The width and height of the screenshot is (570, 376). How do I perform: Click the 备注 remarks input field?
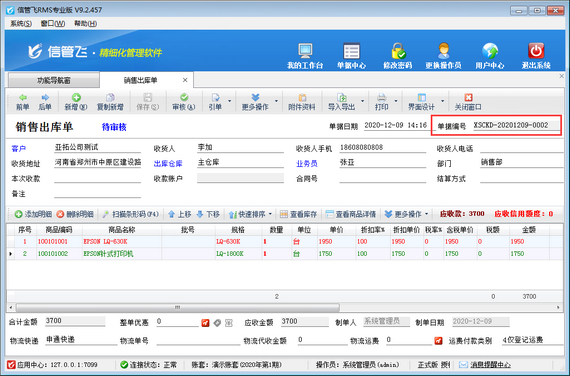tap(97, 193)
